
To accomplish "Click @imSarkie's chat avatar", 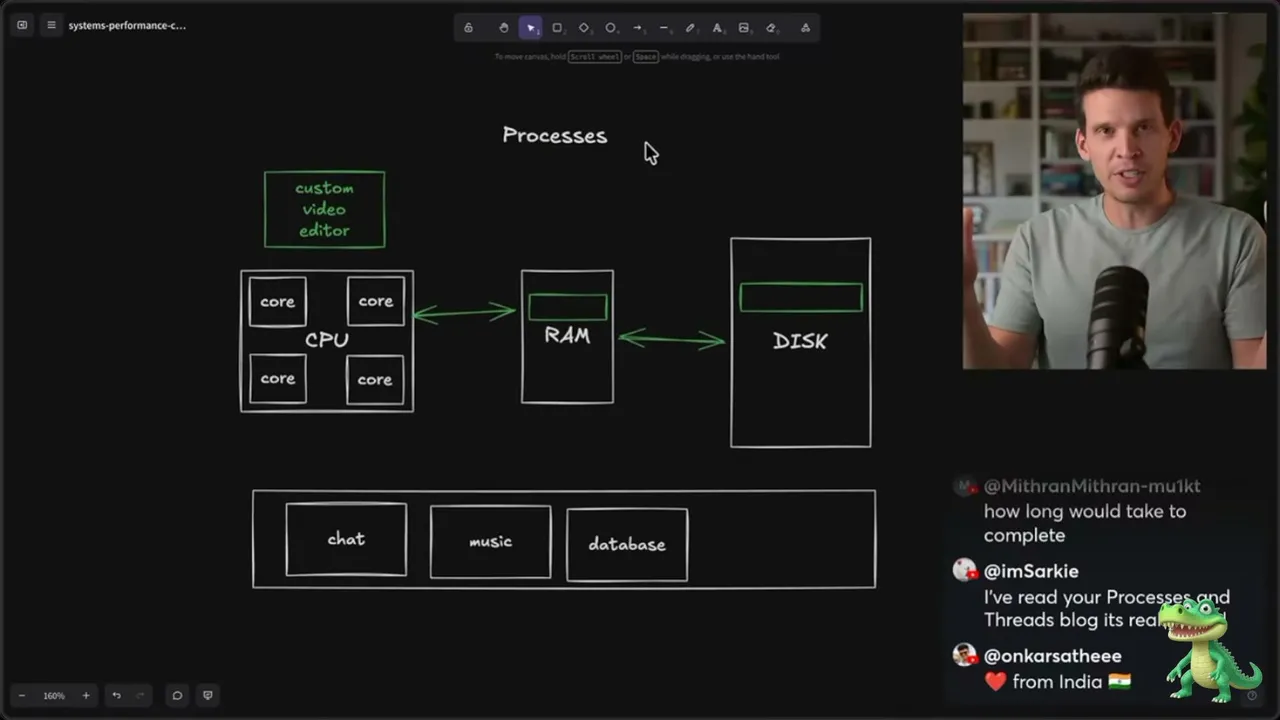I will pyautogui.click(x=964, y=570).
